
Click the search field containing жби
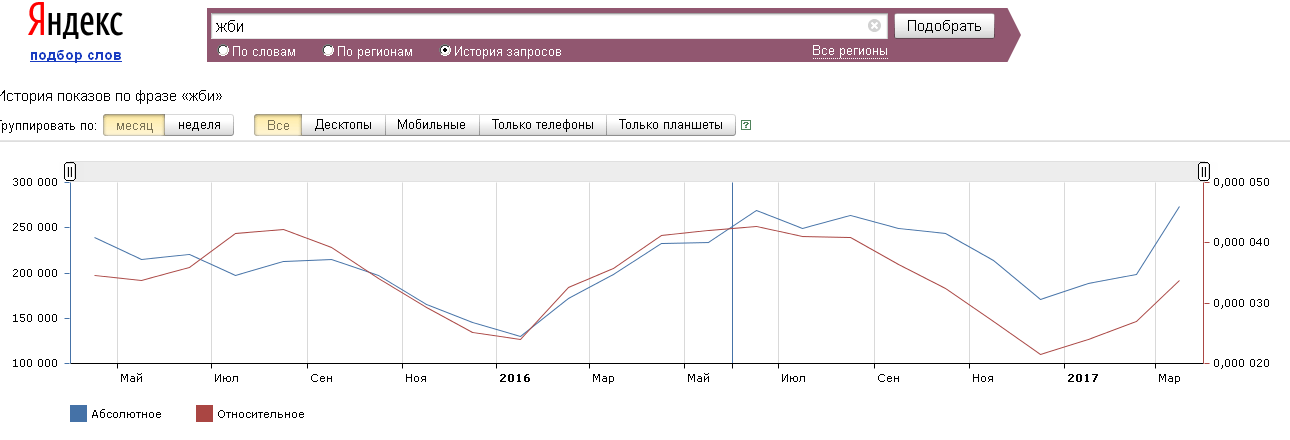540,26
